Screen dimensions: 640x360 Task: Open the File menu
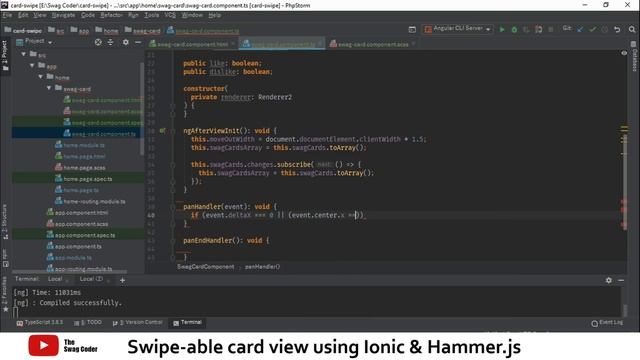(x=7, y=15)
